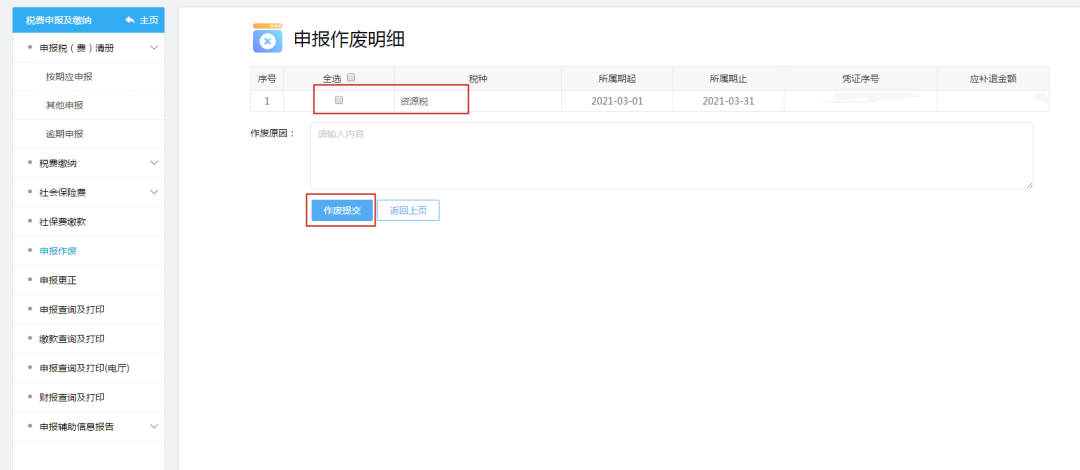Open 申报辅助信息报告 menu item

76,427
